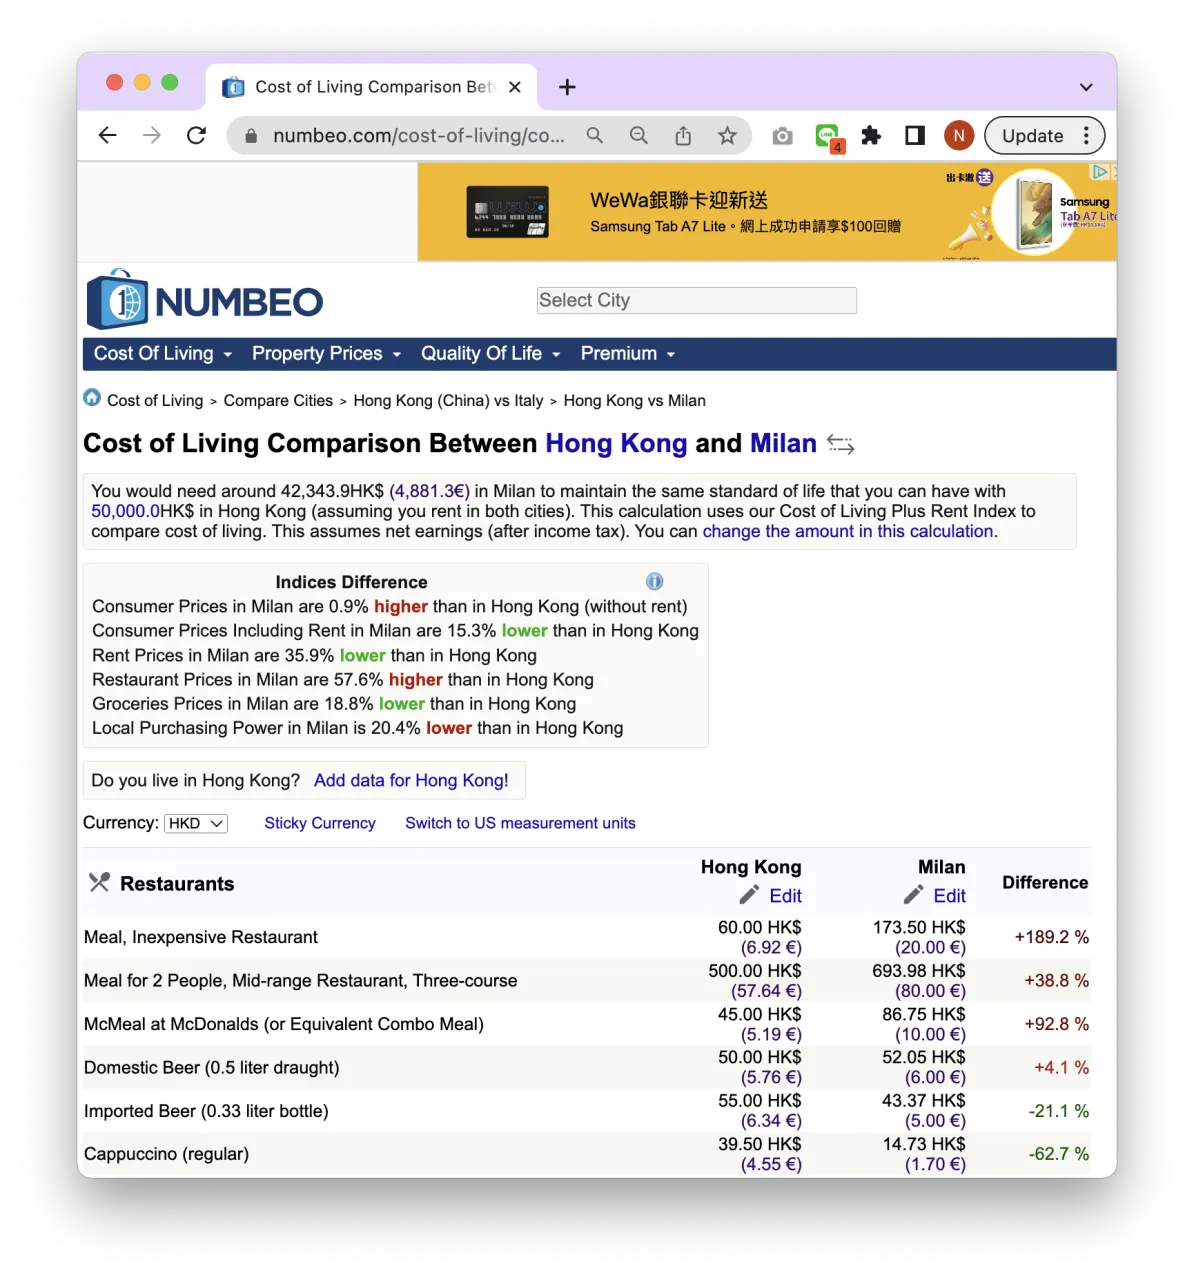The height and width of the screenshot is (1280, 1194).
Task: Select the Cost of Living Comparison tab
Action: (x=372, y=87)
